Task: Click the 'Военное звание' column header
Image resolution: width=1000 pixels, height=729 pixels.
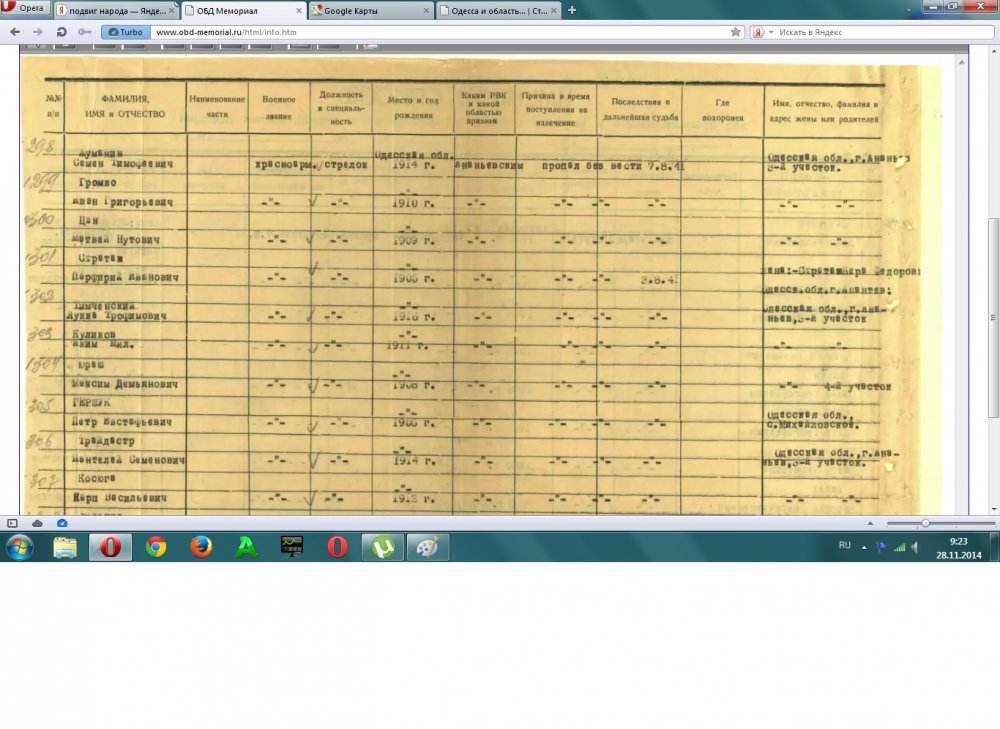Action: [279, 108]
